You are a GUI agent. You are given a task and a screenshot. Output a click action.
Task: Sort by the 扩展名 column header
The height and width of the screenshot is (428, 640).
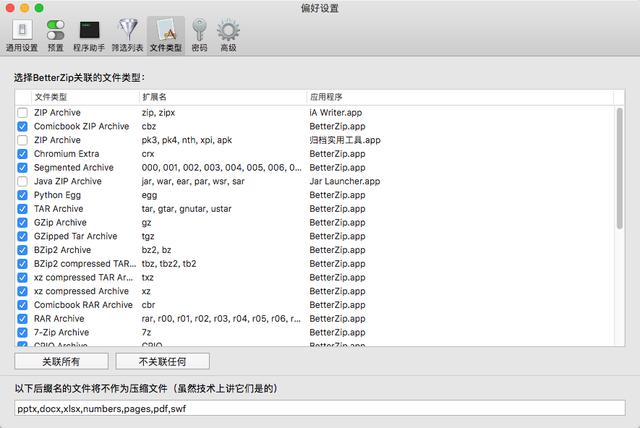point(154,97)
